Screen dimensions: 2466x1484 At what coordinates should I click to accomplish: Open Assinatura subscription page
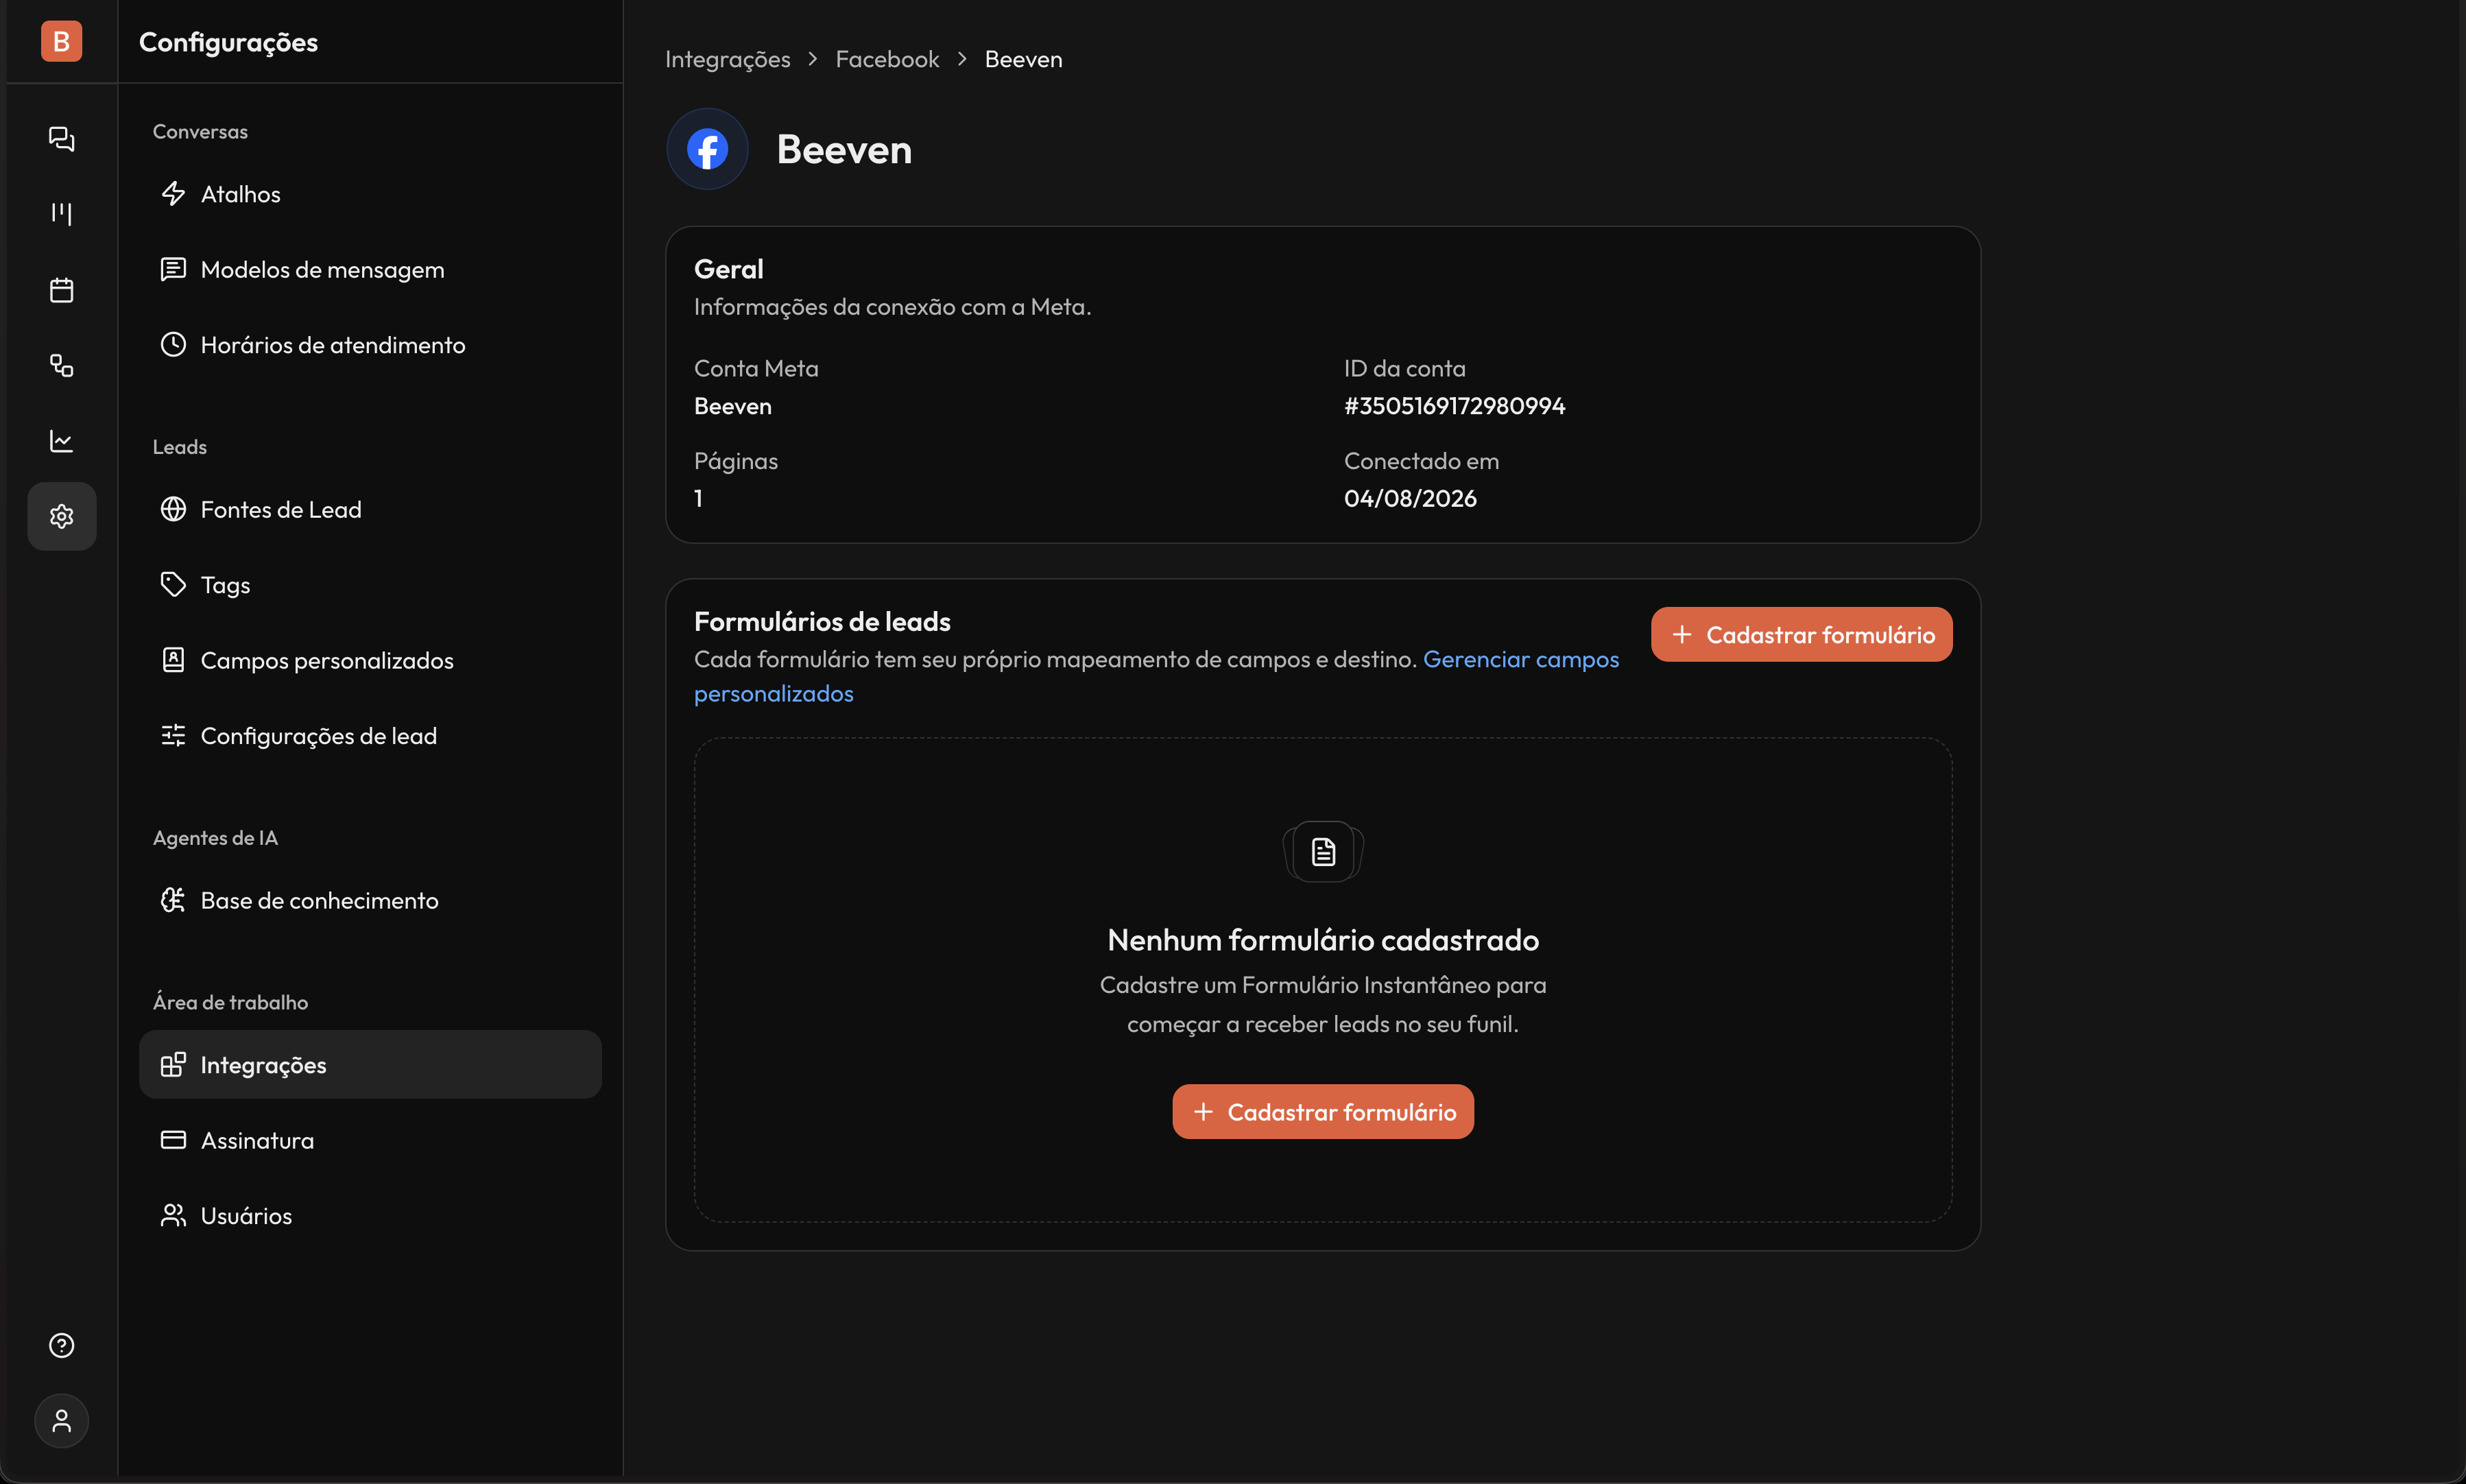(x=370, y=1140)
